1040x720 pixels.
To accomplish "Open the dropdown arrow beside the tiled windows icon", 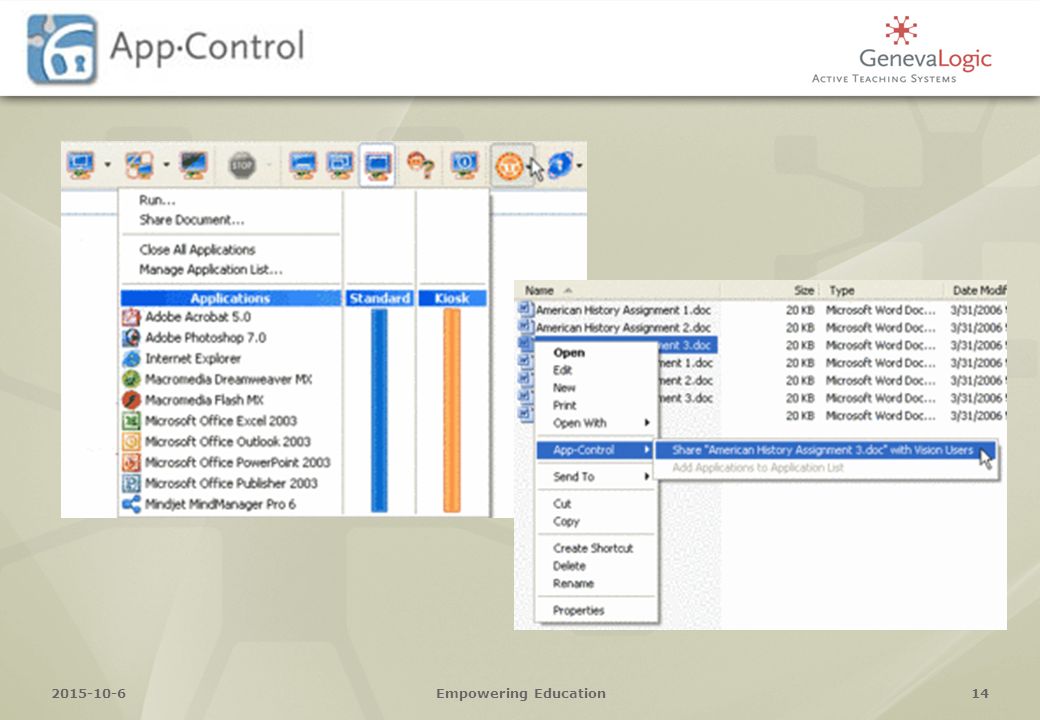I will point(166,164).
